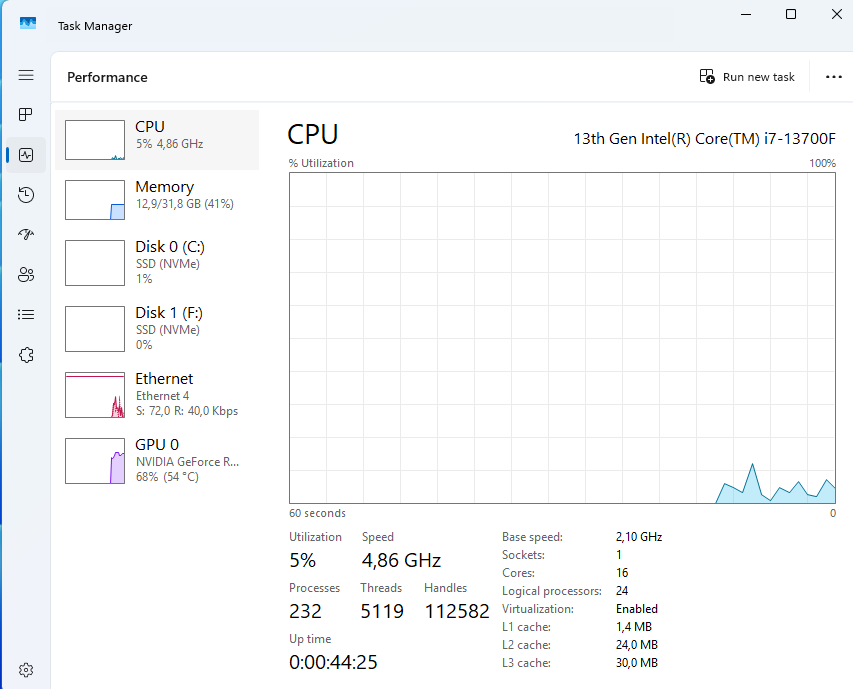Image resolution: width=853 pixels, height=689 pixels.
Task: Click Run new task button
Action: pyautogui.click(x=747, y=77)
